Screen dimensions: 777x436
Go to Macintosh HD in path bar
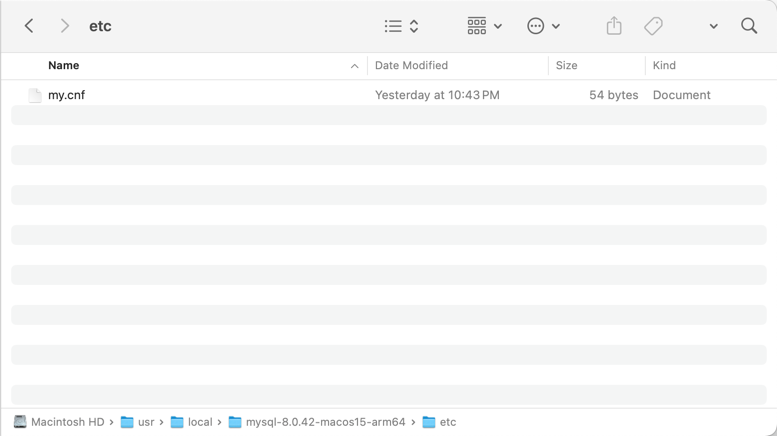pos(59,422)
